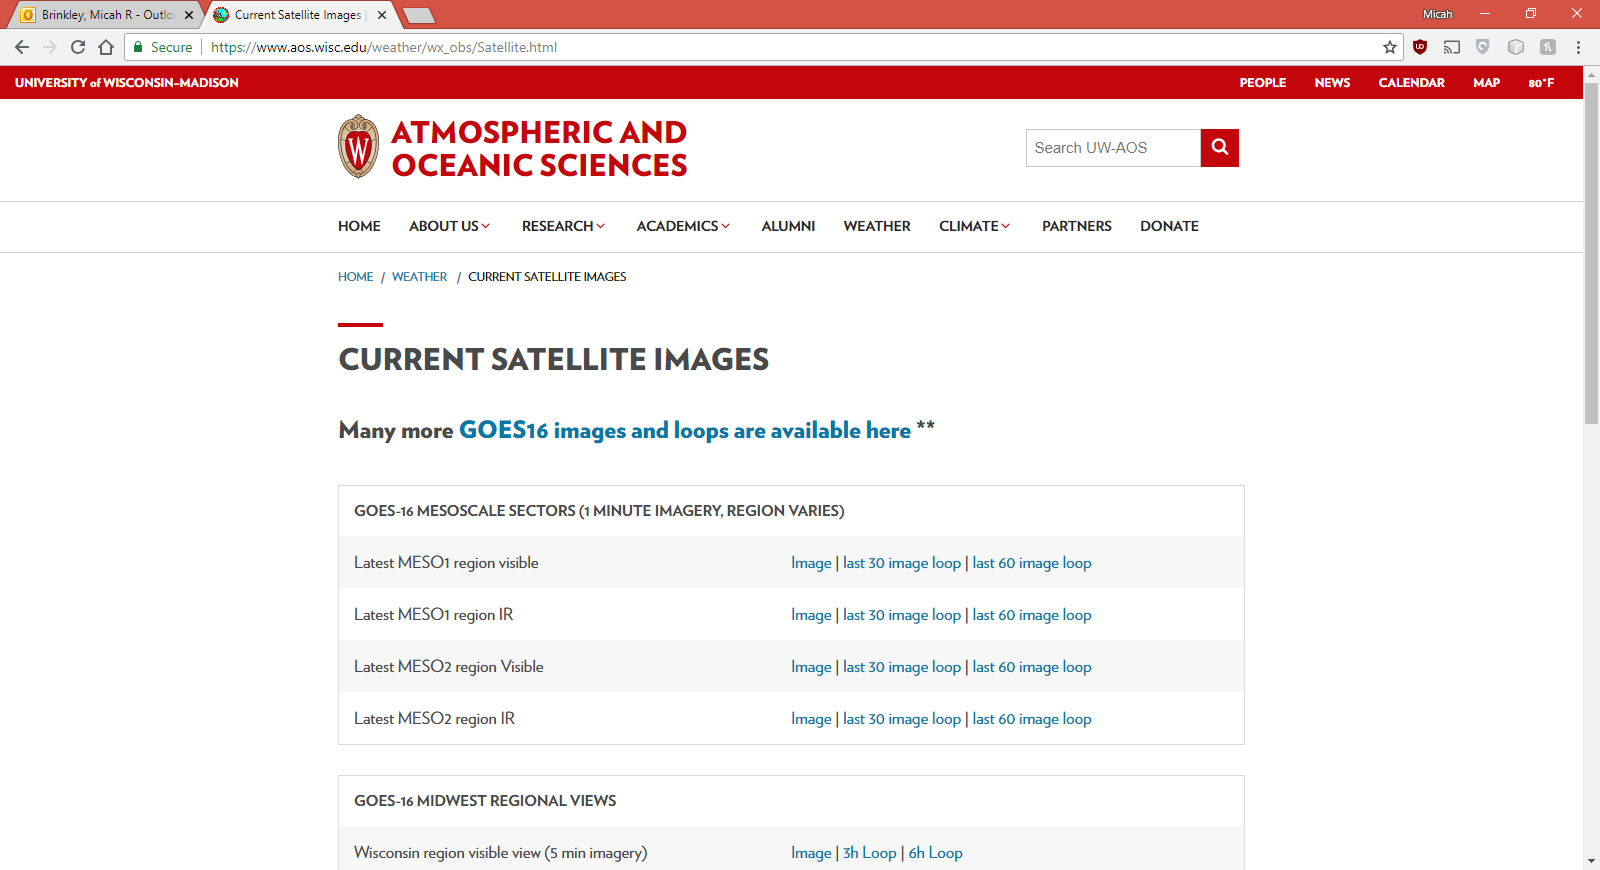Click the red search magnifier button
The width and height of the screenshot is (1600, 870).
click(x=1220, y=148)
